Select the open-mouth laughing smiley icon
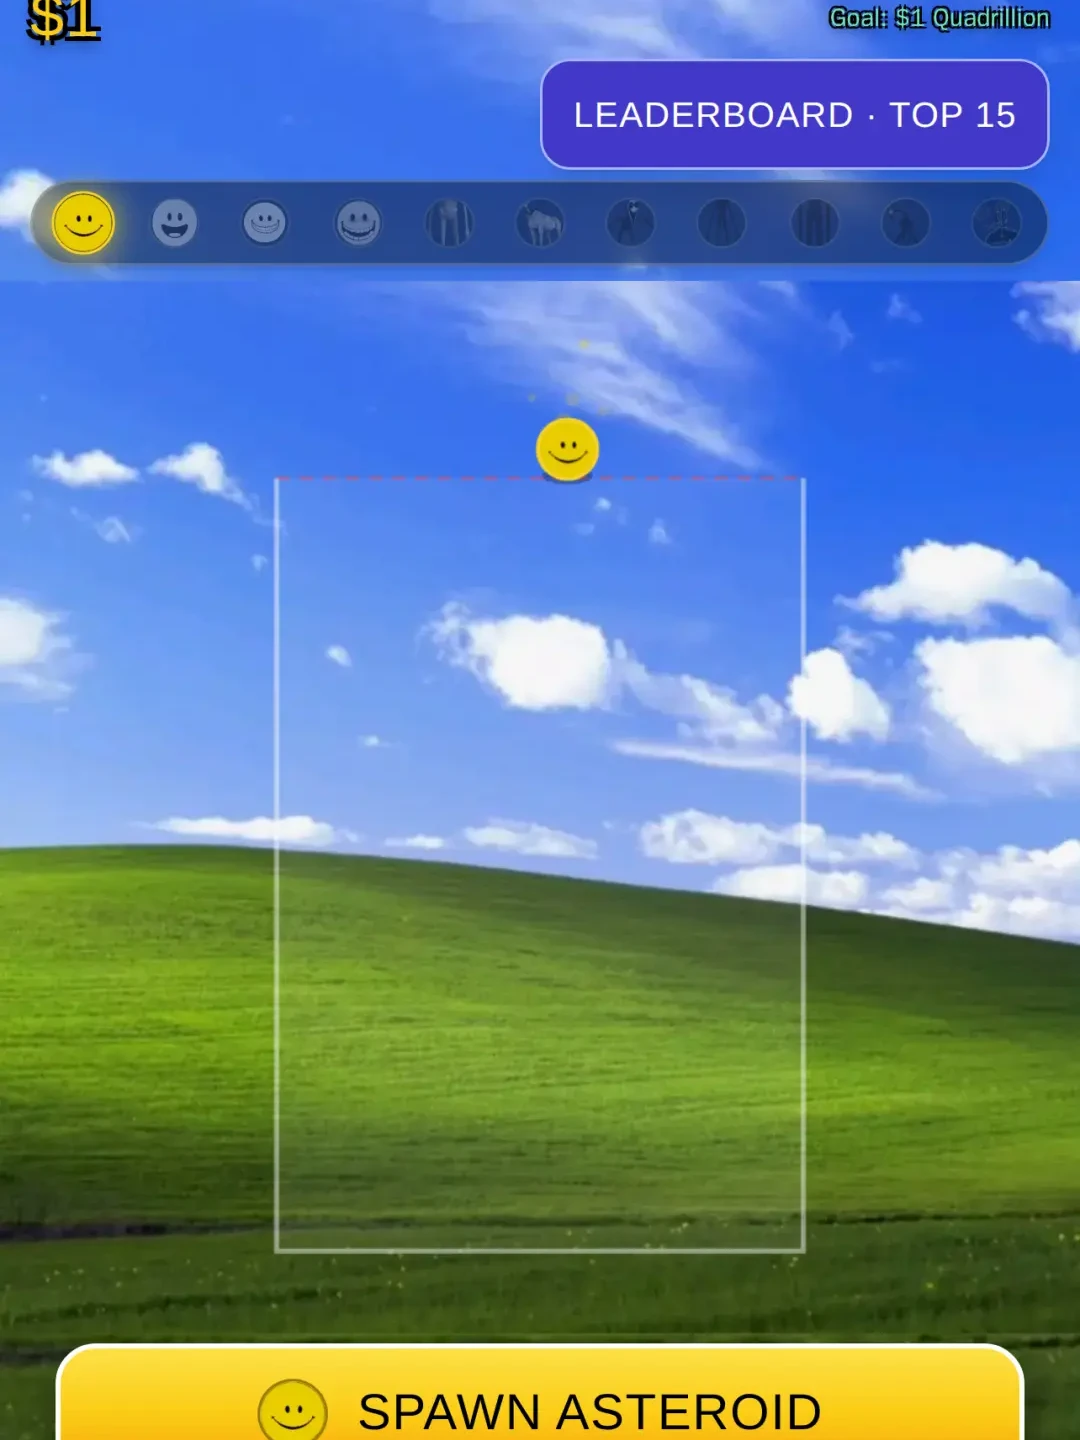 (175, 223)
